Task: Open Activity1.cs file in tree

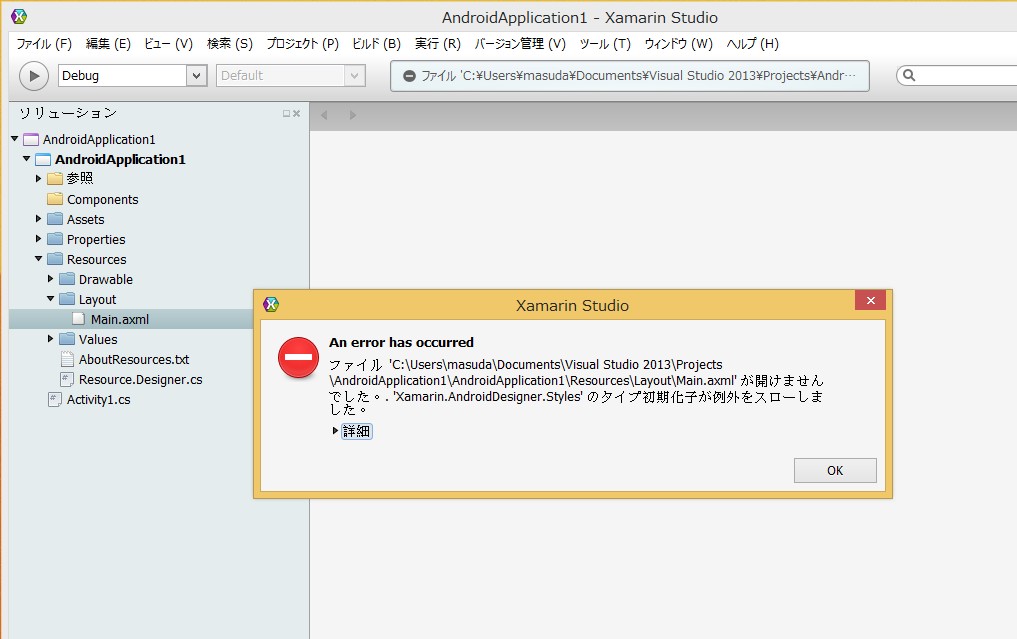Action: click(98, 399)
